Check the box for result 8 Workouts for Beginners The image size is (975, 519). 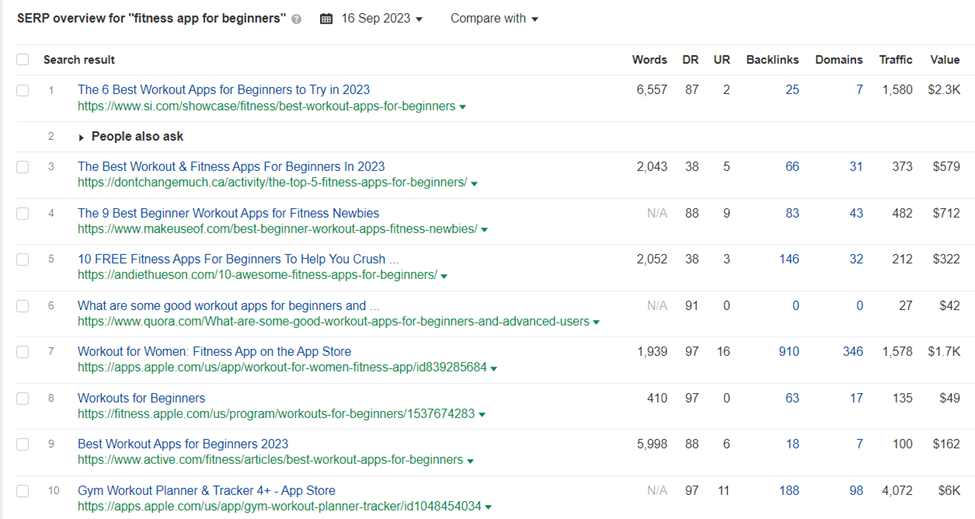(23, 399)
